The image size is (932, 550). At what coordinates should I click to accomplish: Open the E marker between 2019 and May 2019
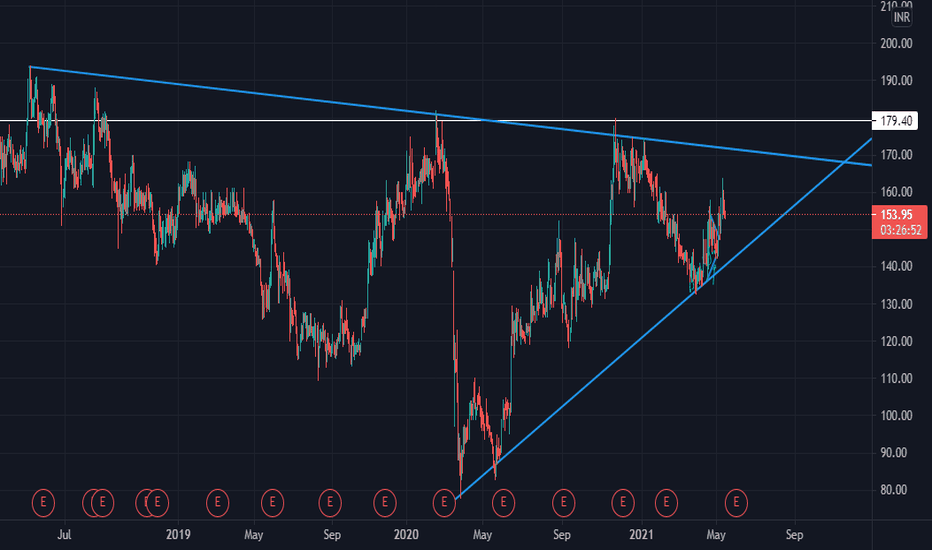point(218,503)
